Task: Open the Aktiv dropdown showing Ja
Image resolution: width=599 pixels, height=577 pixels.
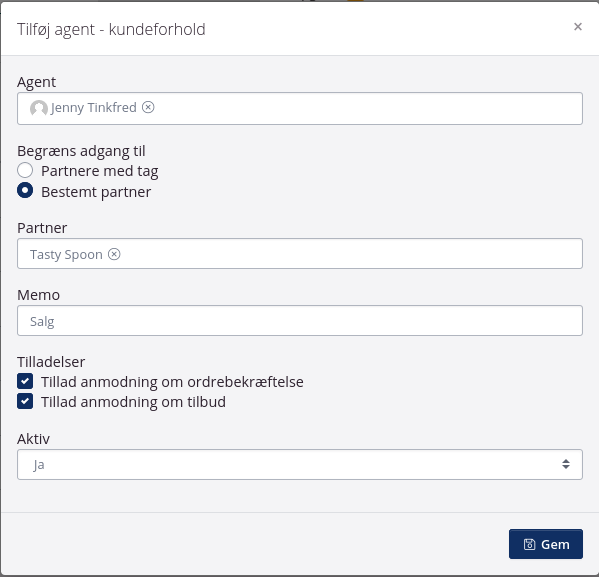Action: pyautogui.click(x=300, y=464)
